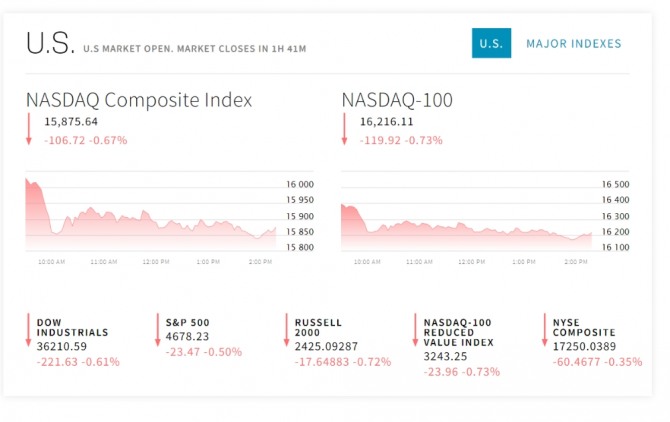670x422 pixels.
Task: Click the S&P 500 down arrow icon
Action: click(157, 331)
